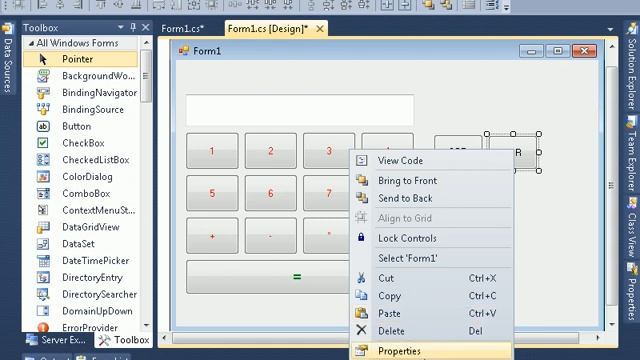640x360 pixels.
Task: Close the Toolbox panel
Action: [x=146, y=27]
